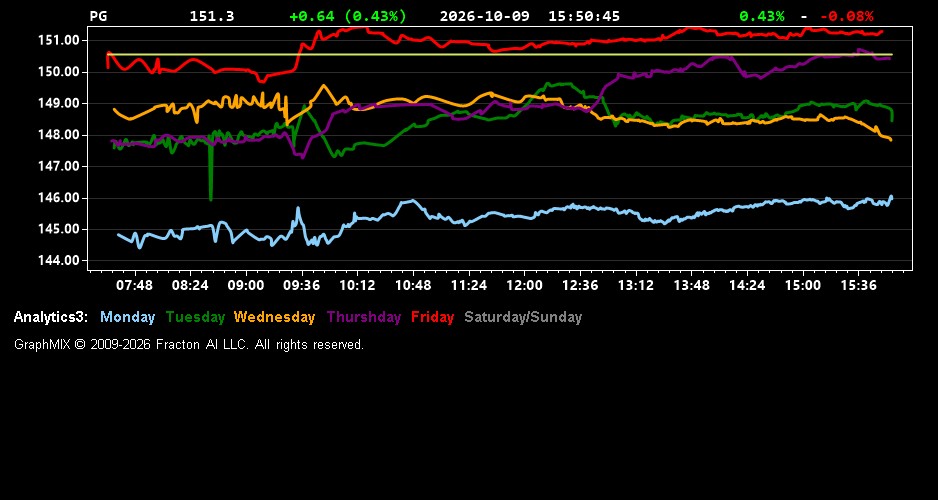Click the 15:36 time axis label
This screenshot has height=500, width=938.
pos(859,285)
